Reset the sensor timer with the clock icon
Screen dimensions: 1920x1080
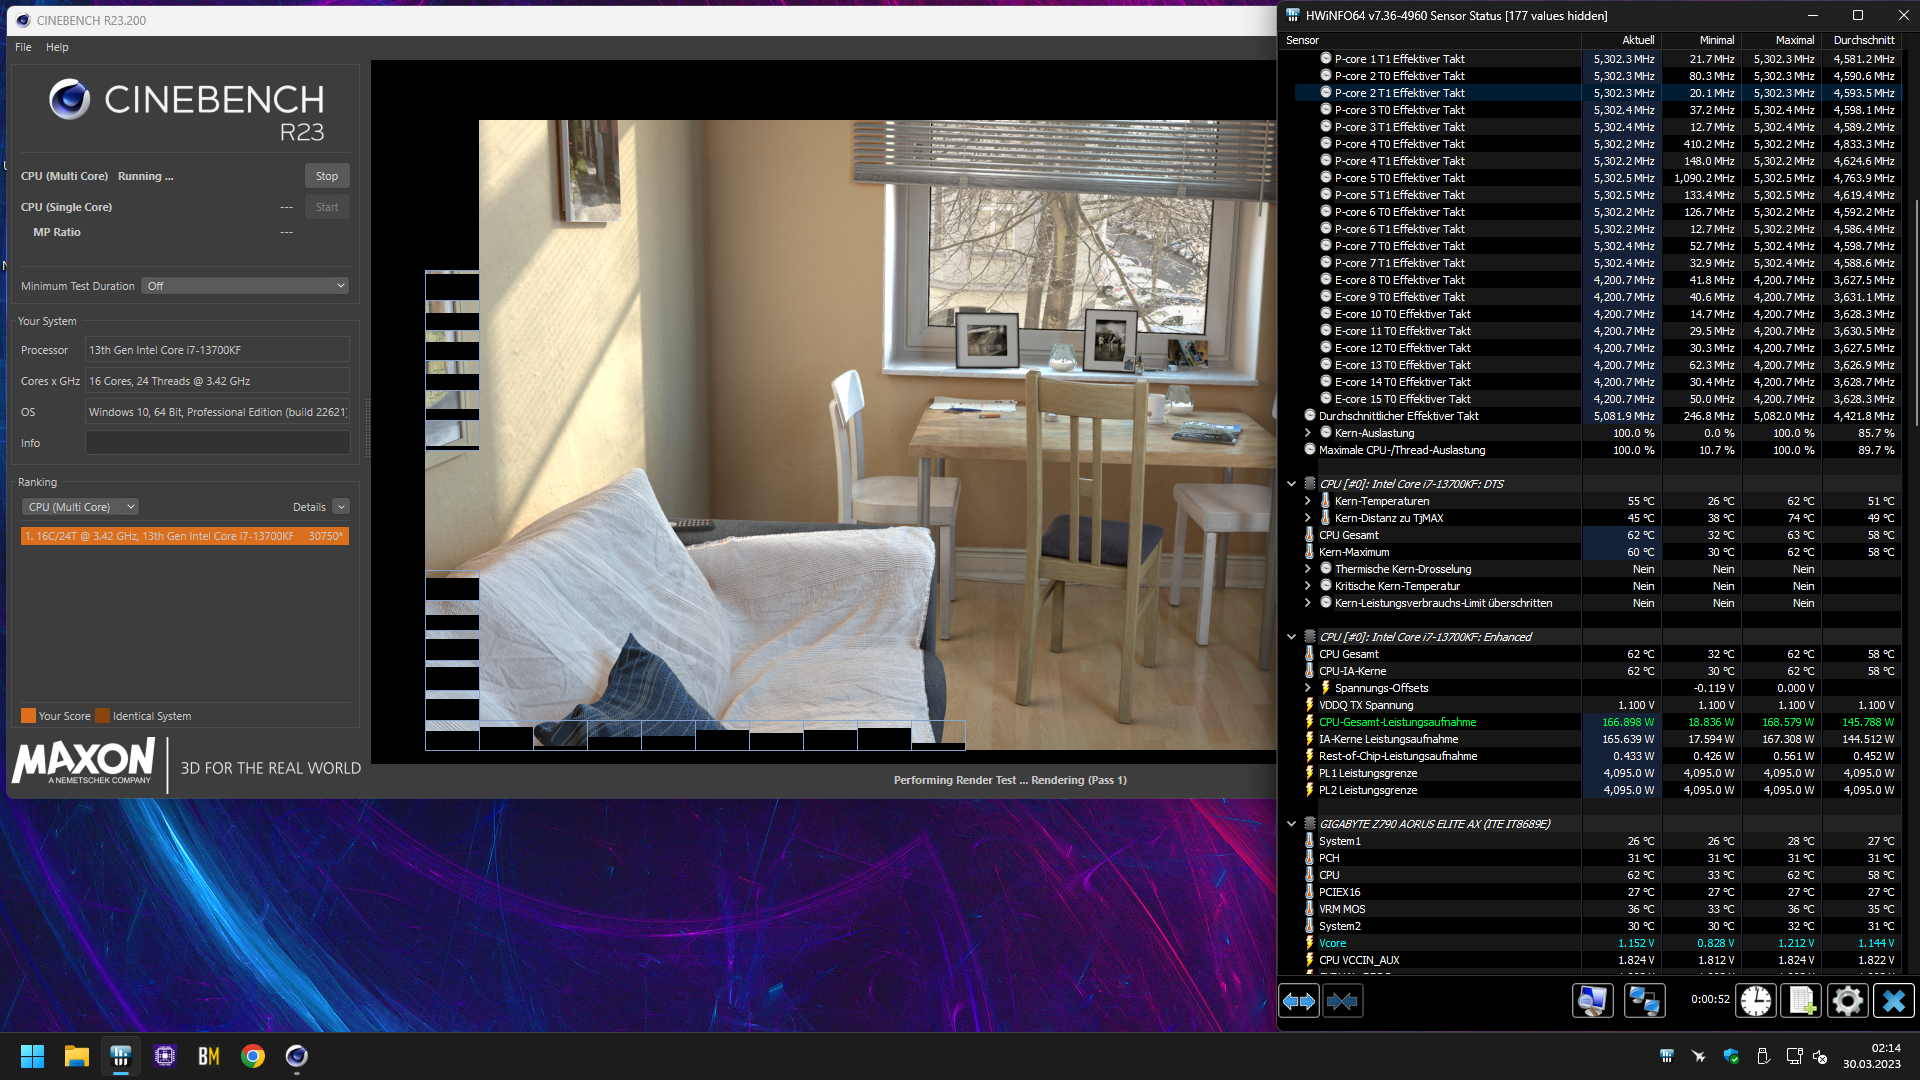click(1755, 1001)
